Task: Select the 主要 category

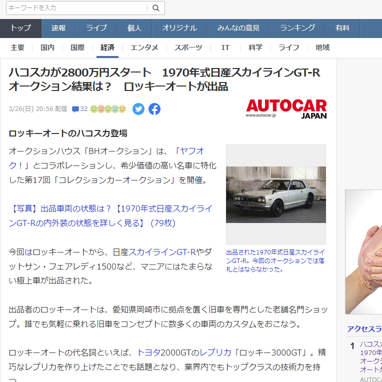Action: pyautogui.click(x=17, y=48)
